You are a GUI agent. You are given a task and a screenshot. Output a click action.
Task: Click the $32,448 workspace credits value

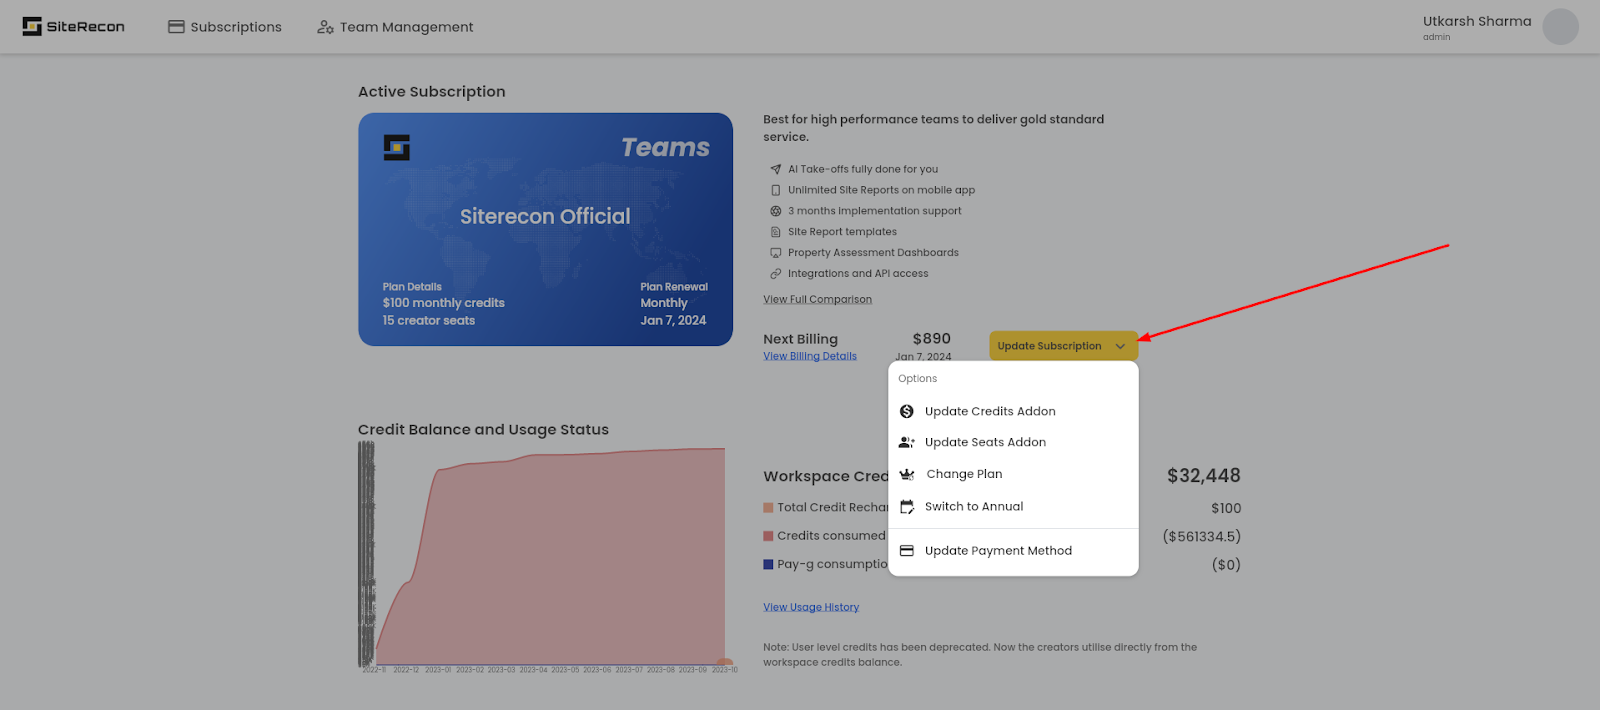[x=1204, y=476]
